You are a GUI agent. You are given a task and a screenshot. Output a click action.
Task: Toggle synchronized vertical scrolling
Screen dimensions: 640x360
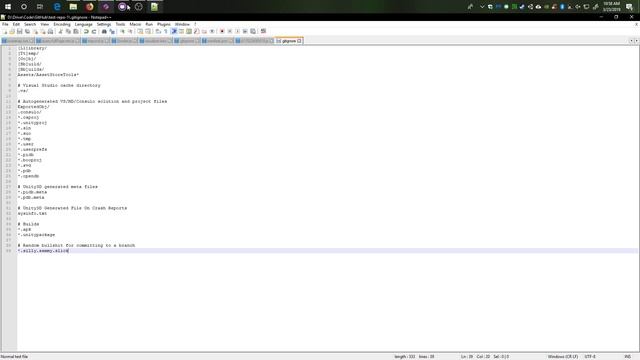(x=140, y=31)
